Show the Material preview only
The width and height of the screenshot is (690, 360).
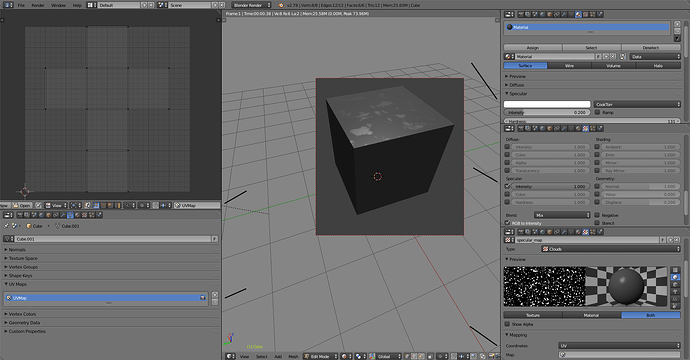click(592, 315)
